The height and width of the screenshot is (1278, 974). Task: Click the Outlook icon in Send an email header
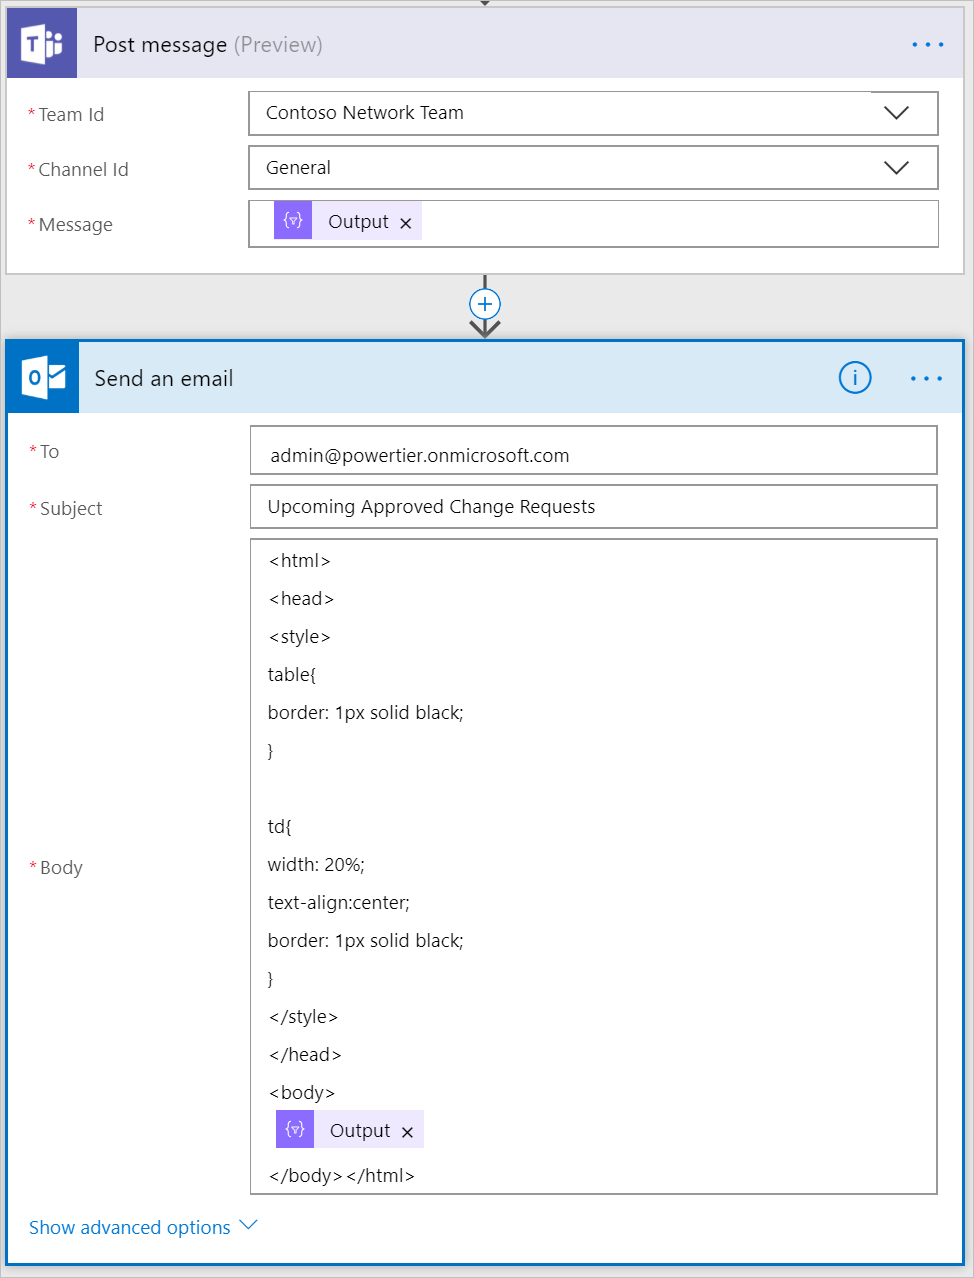(43, 378)
